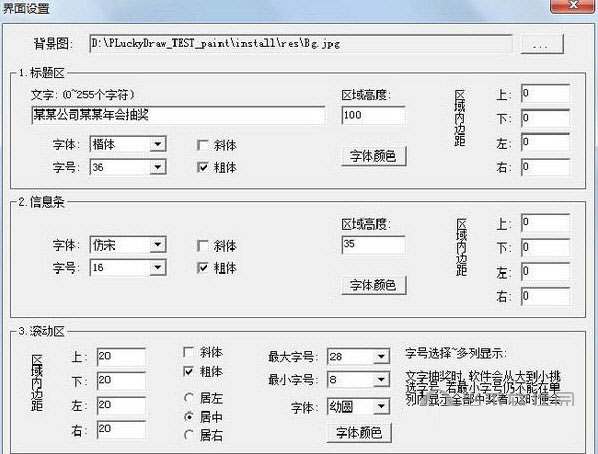Click the 左 padding field in 标题区
This screenshot has height=454, width=598.
545,142
